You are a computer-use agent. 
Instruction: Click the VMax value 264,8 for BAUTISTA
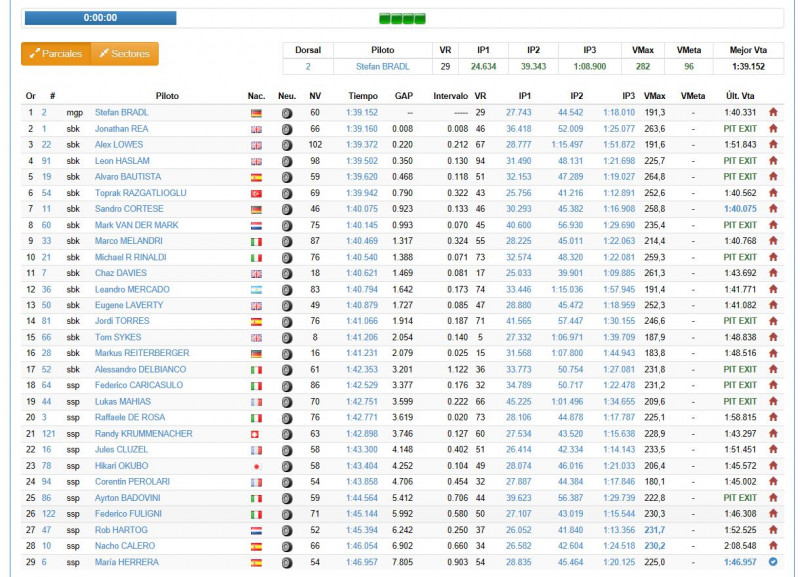655,177
